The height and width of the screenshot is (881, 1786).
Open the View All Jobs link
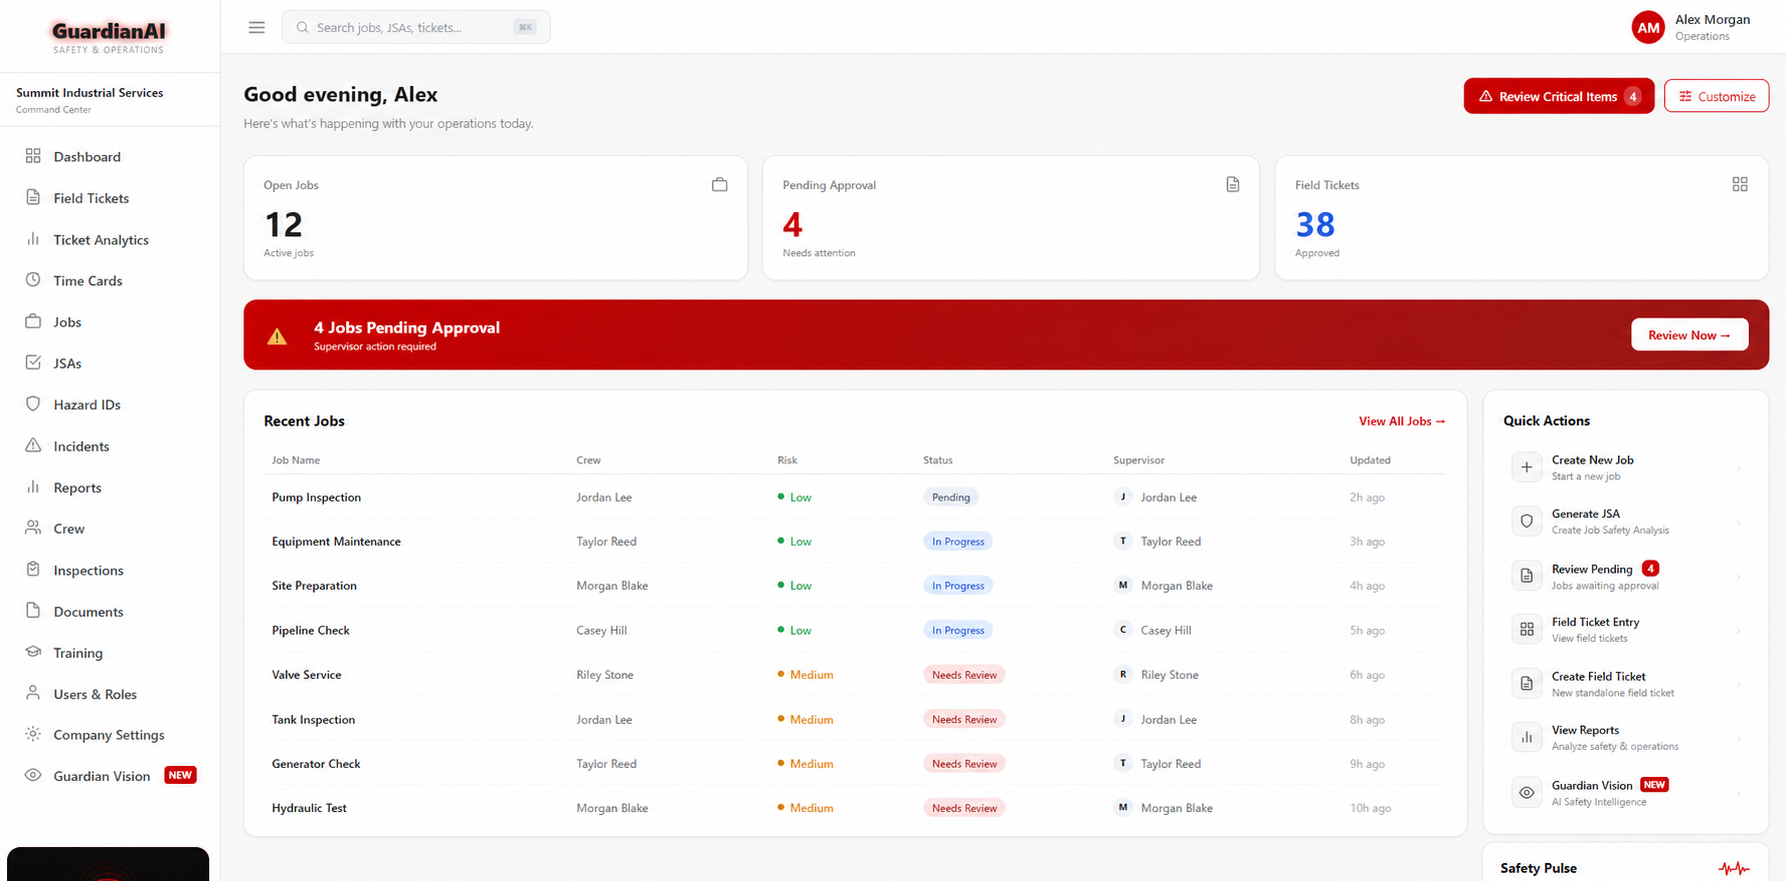[x=1402, y=421]
